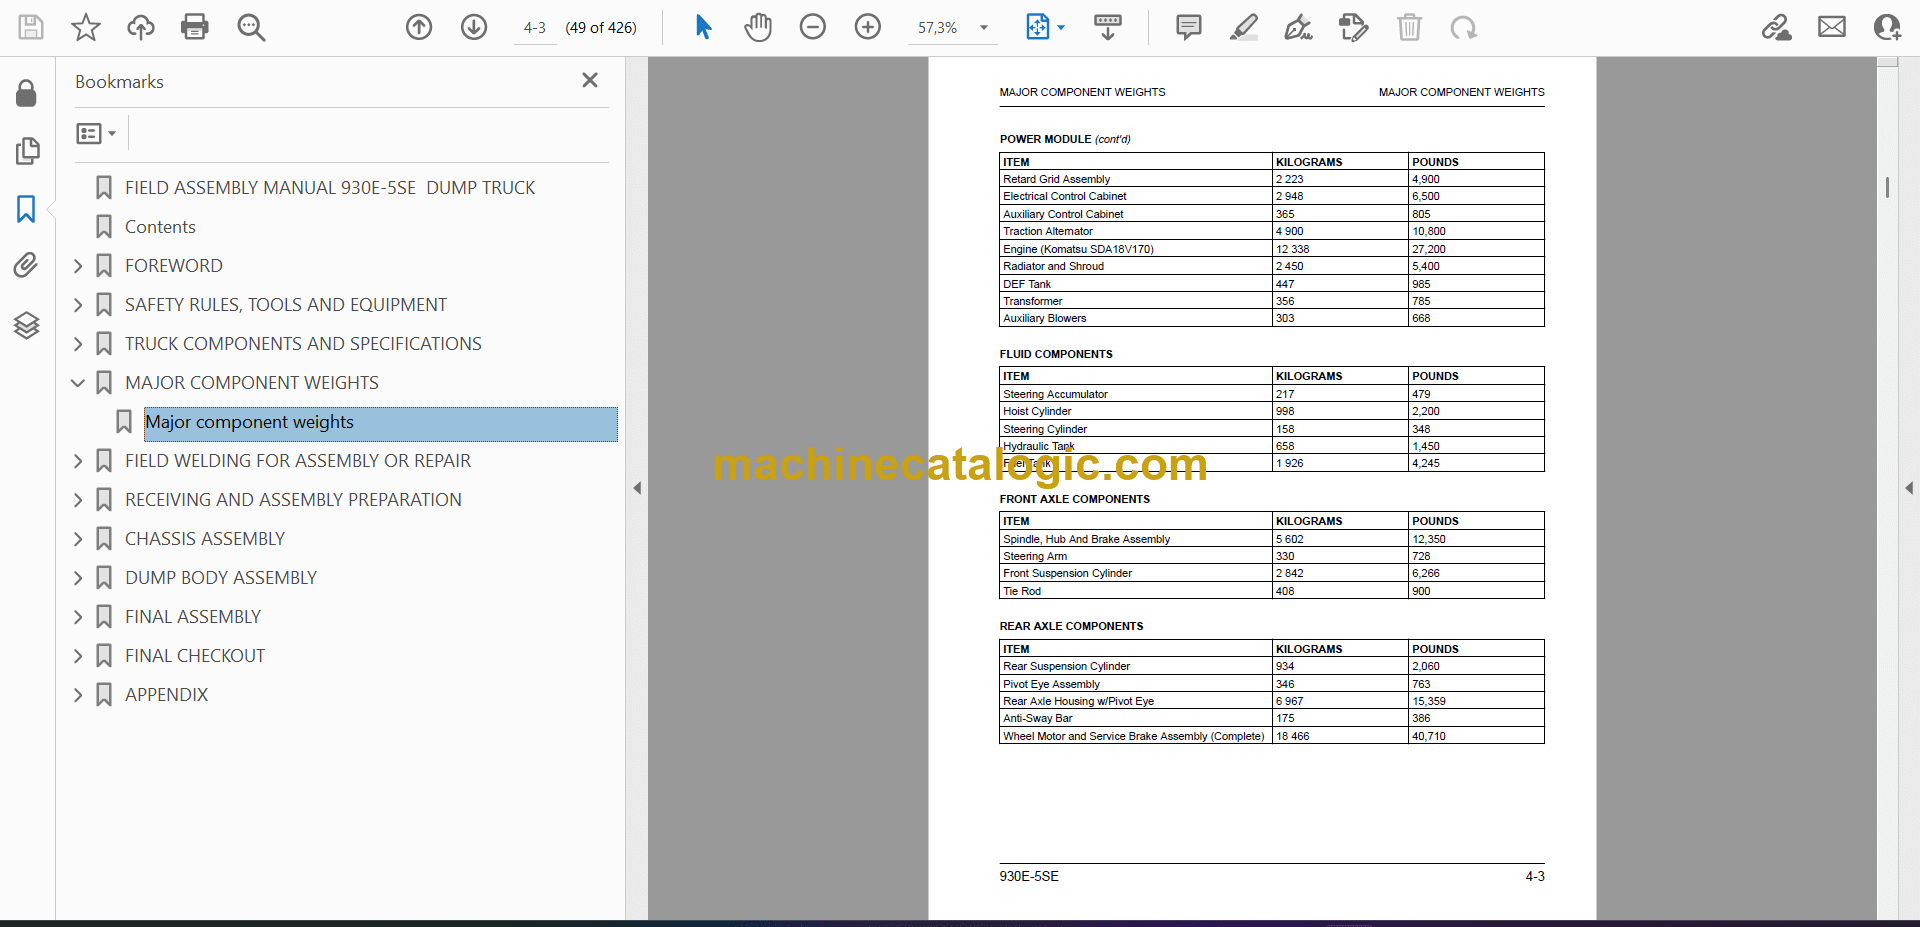Click the "FLUID COMPONENTS" section heading

1056,354
